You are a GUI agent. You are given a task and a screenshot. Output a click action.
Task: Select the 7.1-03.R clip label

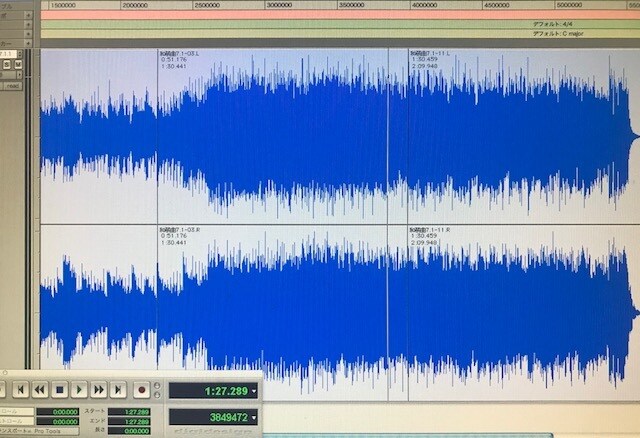click(x=180, y=230)
